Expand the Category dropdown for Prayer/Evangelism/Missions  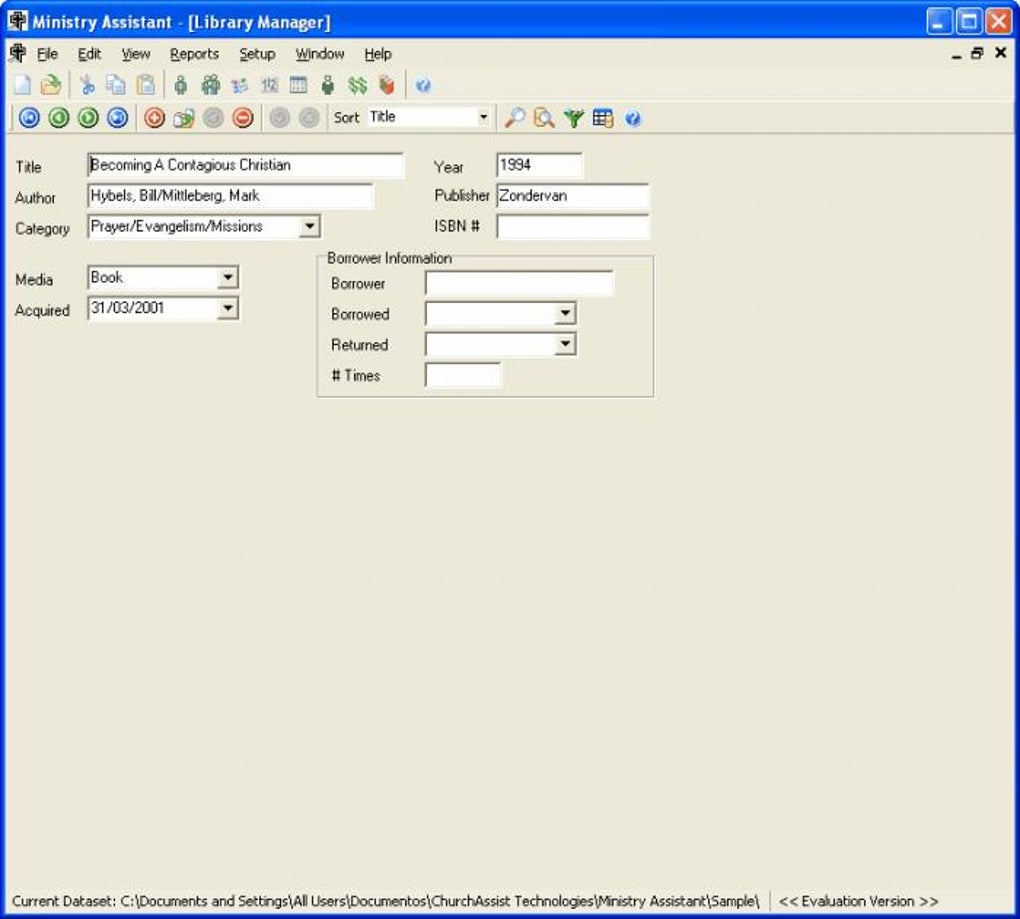tap(308, 227)
